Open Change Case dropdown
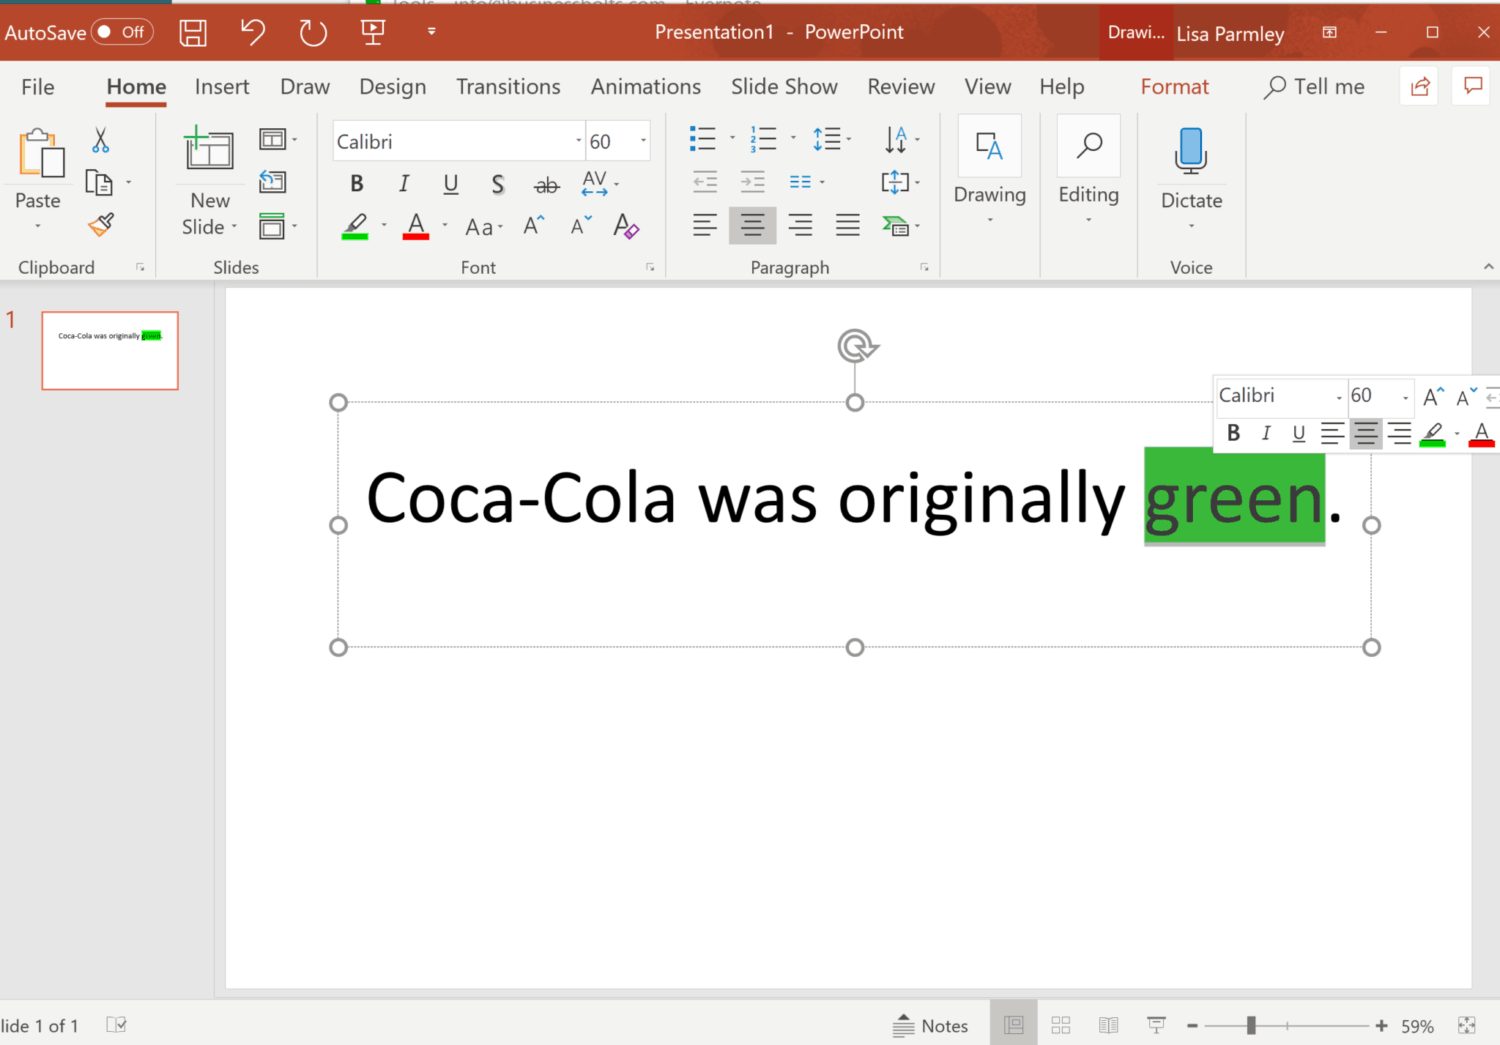Screen dimensions: 1500x1045 484,227
